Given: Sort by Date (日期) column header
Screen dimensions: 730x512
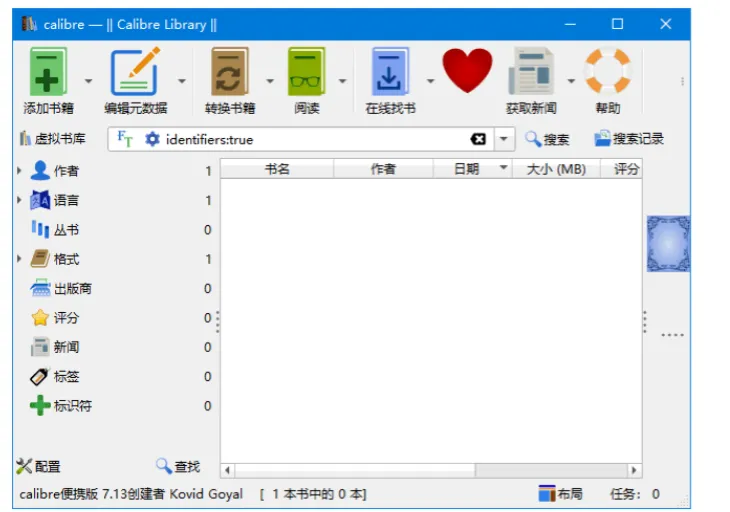Looking at the screenshot, I should click(x=473, y=169).
